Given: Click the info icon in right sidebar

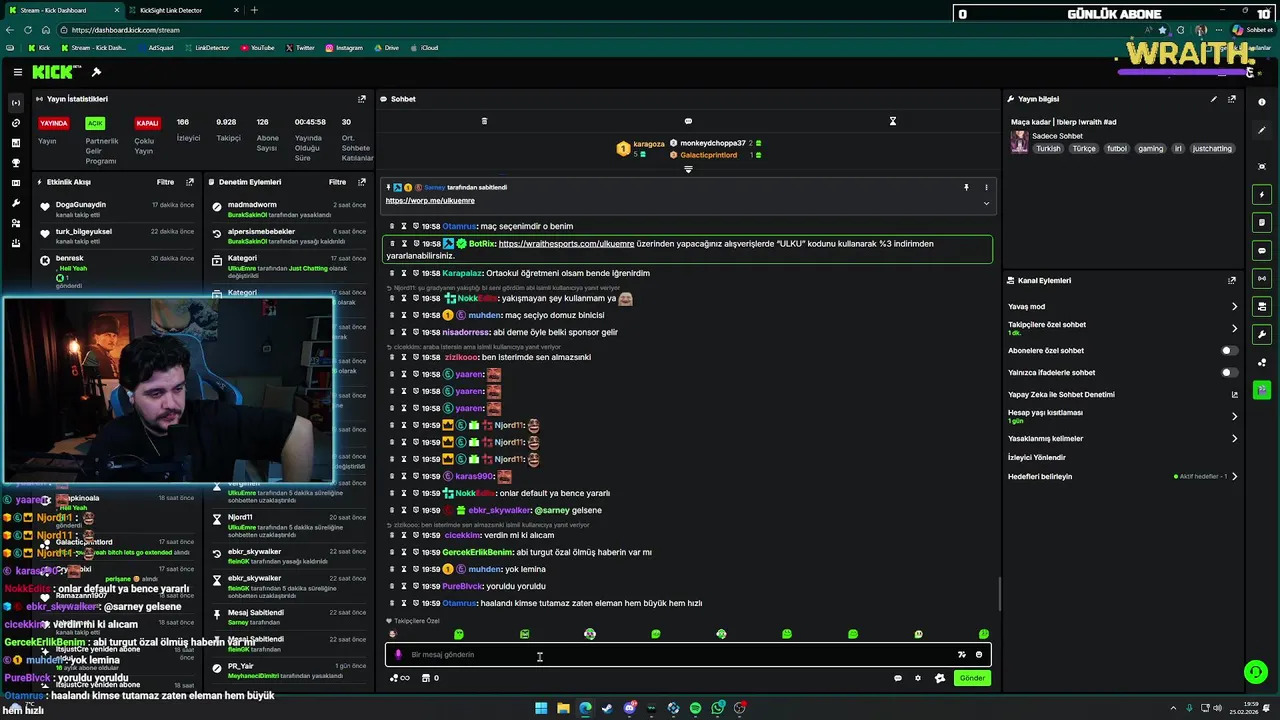Looking at the screenshot, I should click(x=1262, y=102).
